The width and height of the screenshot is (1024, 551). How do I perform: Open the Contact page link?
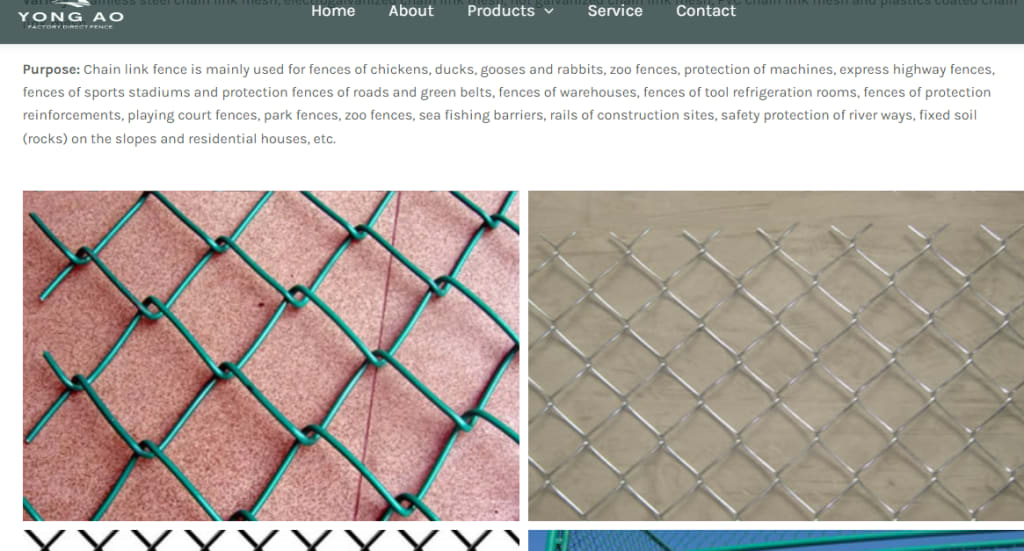[x=705, y=11]
